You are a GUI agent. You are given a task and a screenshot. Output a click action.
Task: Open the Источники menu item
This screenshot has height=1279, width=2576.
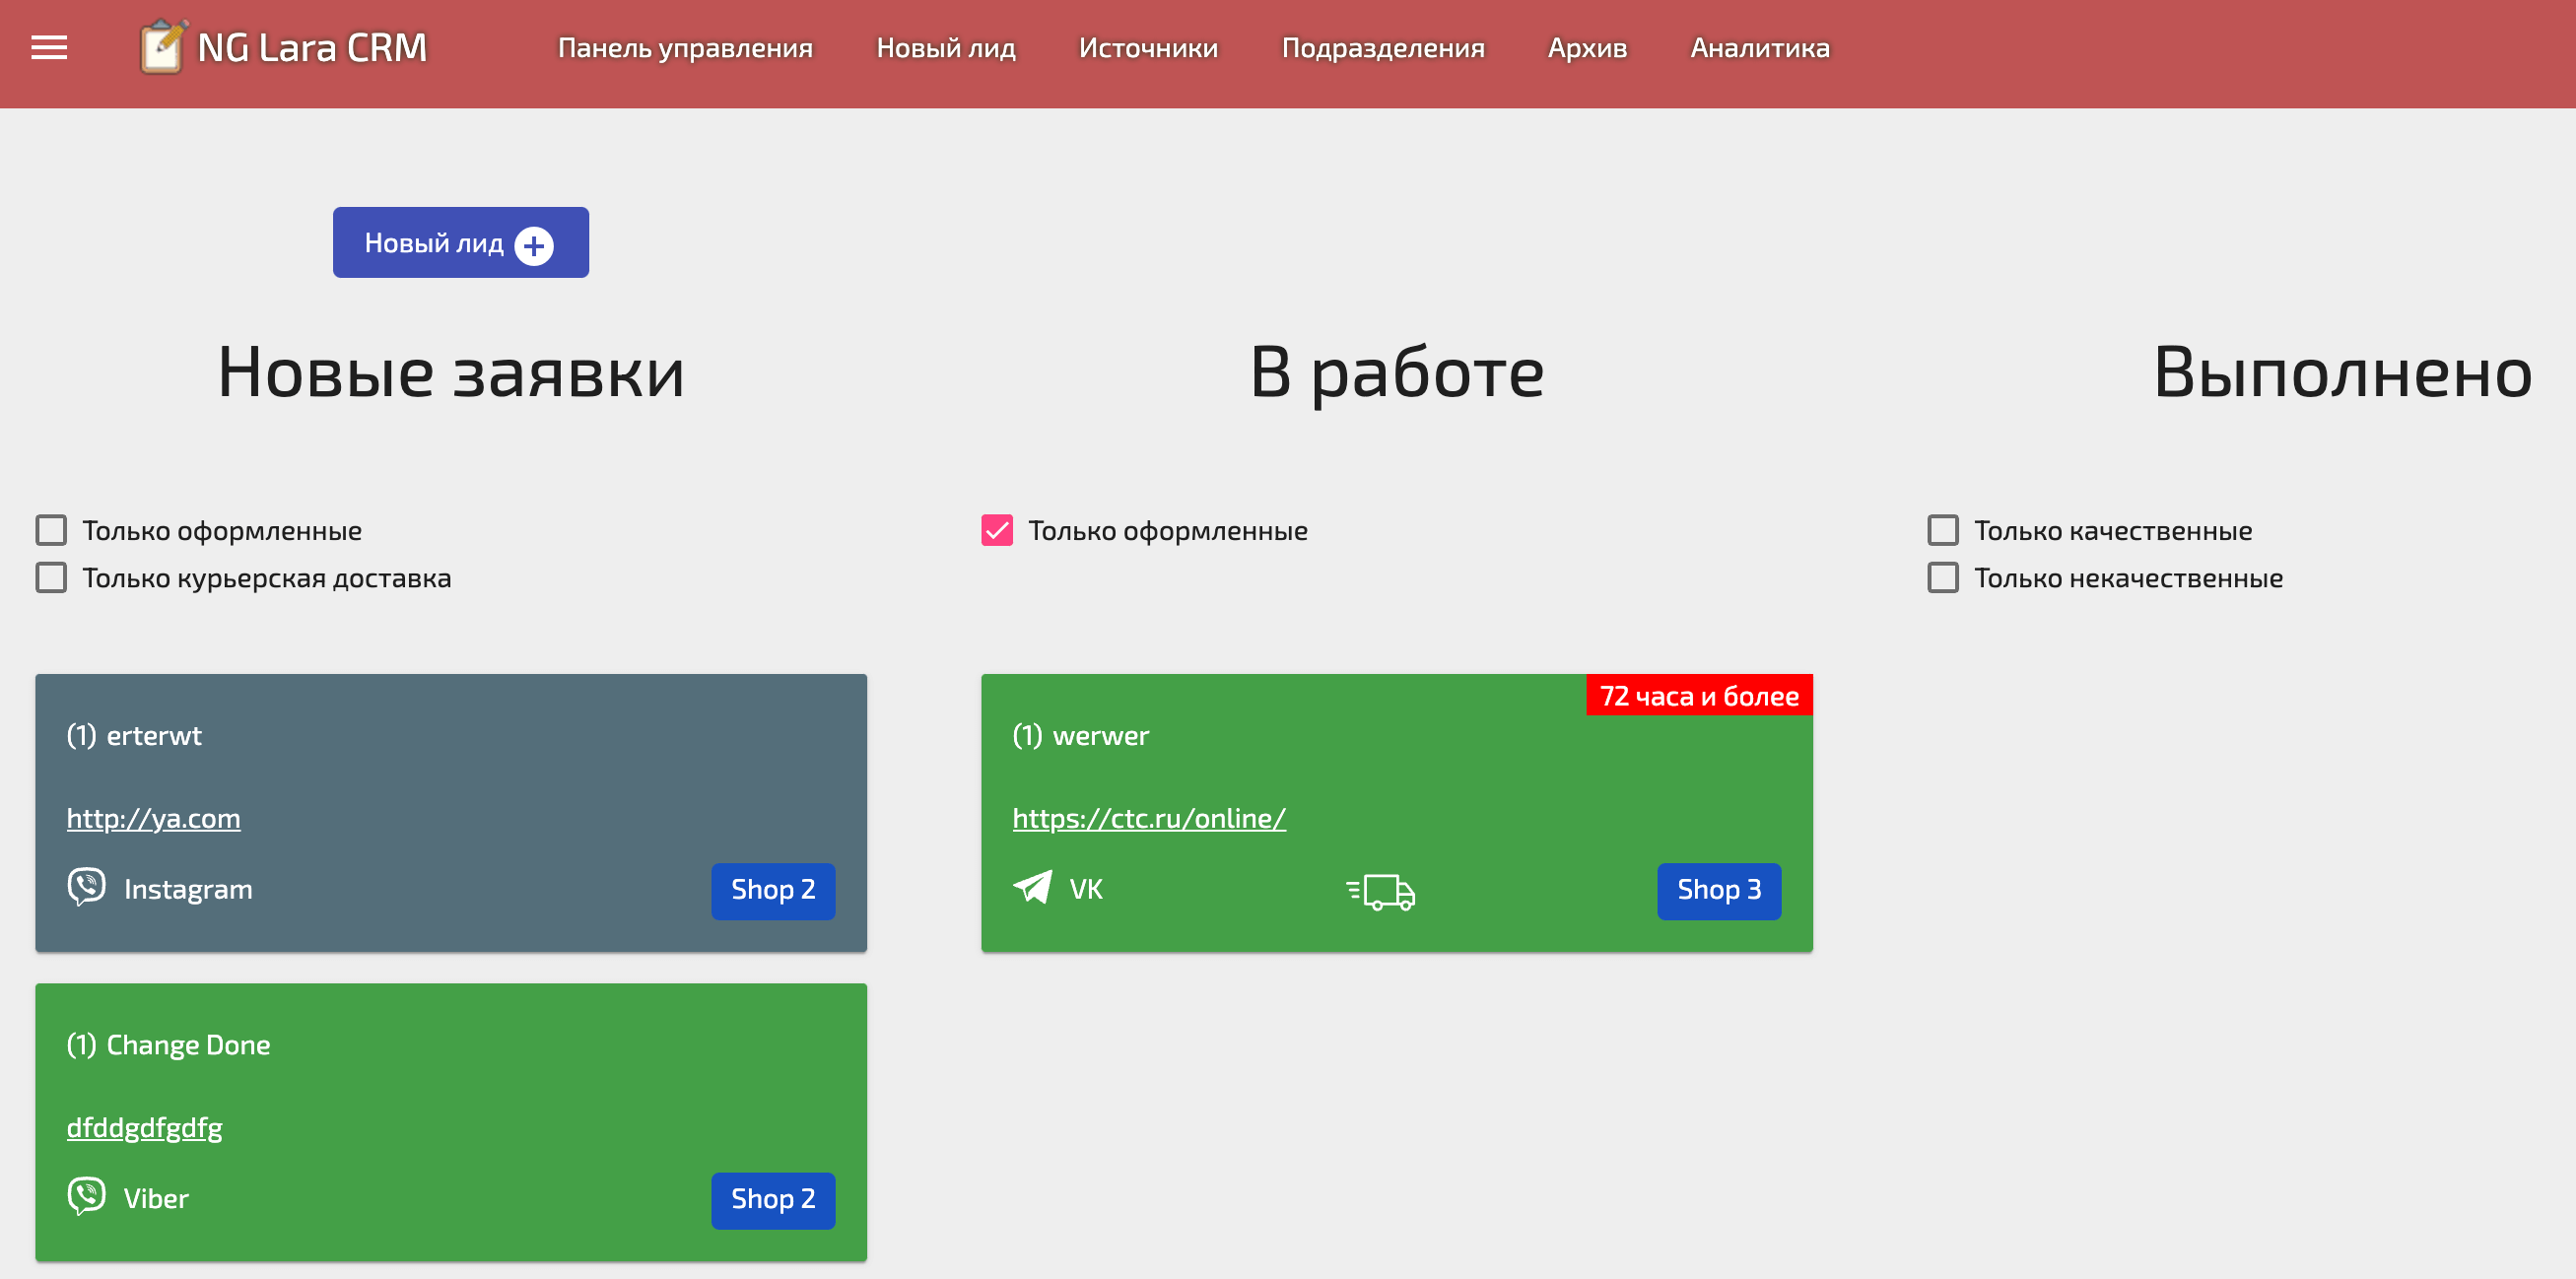(1148, 48)
